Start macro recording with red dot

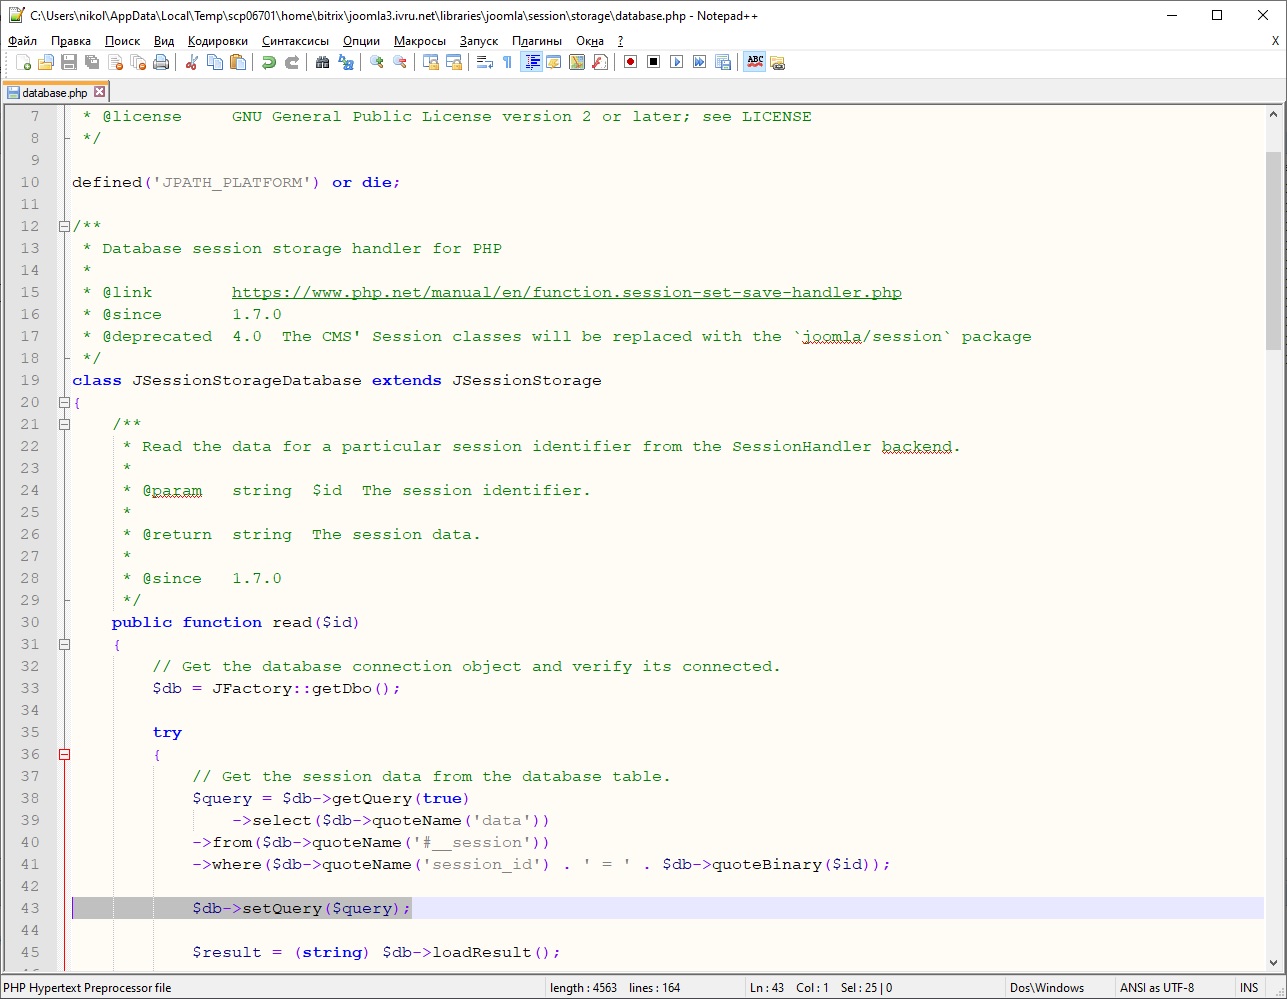pyautogui.click(x=631, y=62)
